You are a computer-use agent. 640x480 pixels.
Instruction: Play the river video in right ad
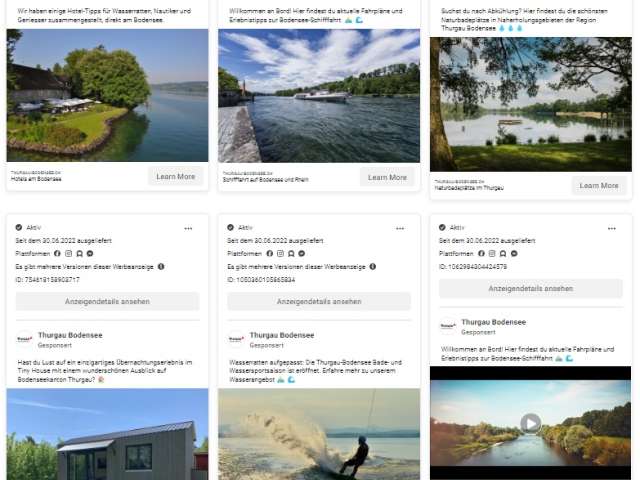tap(531, 424)
